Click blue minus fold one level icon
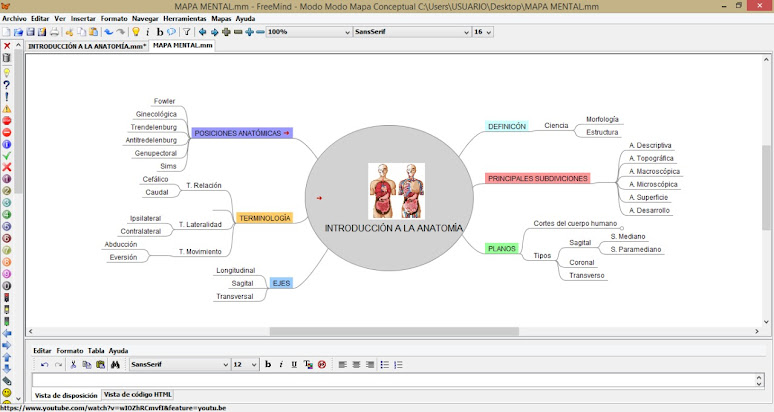The image size is (774, 412). click(x=260, y=32)
